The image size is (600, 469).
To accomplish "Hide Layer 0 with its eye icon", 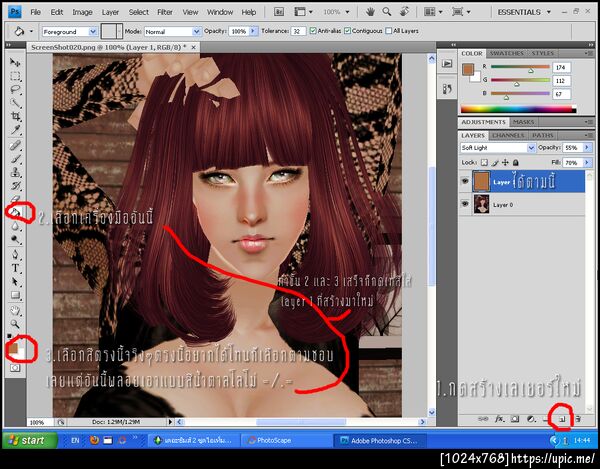I will tap(465, 204).
